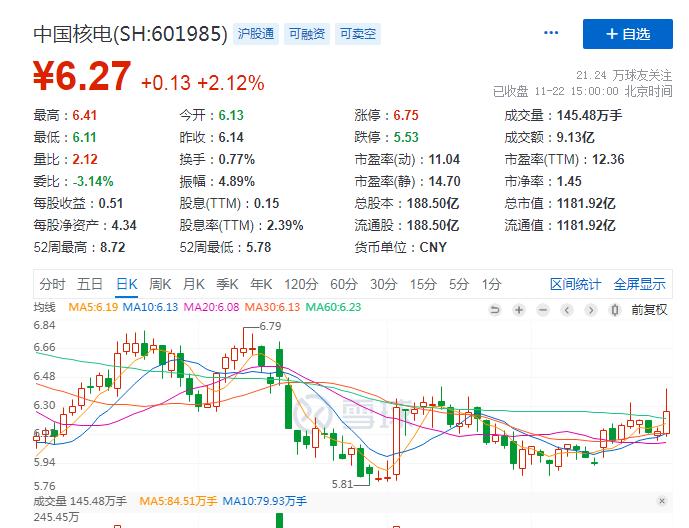Viewport: 689px width, 528px height.
Task: Click the current price ¥6.27
Action: pyautogui.click(x=82, y=77)
